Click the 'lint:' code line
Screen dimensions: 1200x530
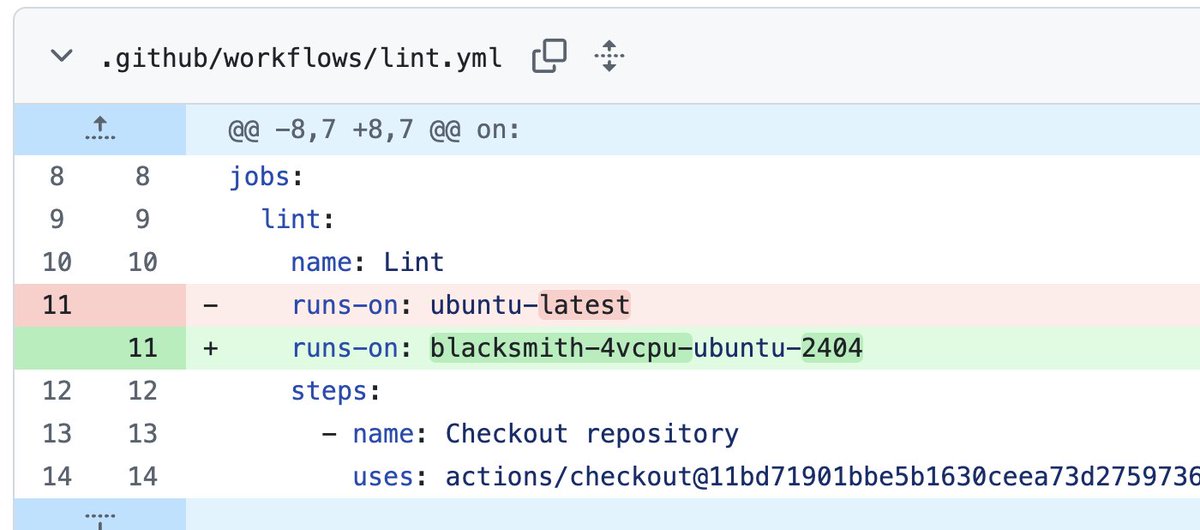coord(297,220)
